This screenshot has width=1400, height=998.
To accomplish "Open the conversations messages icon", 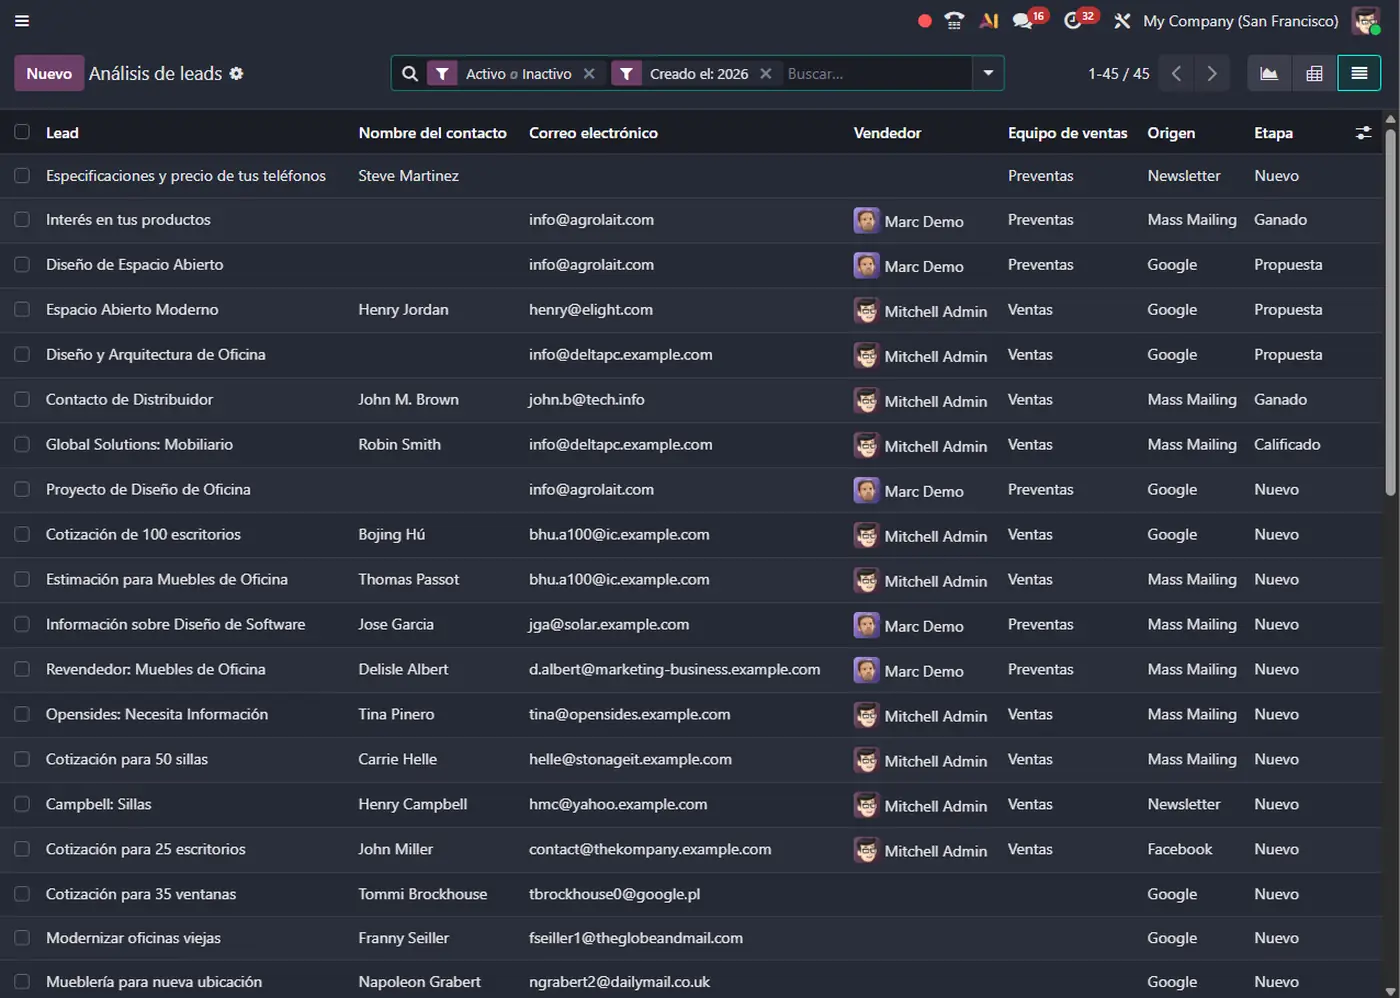I will 1022,21.
